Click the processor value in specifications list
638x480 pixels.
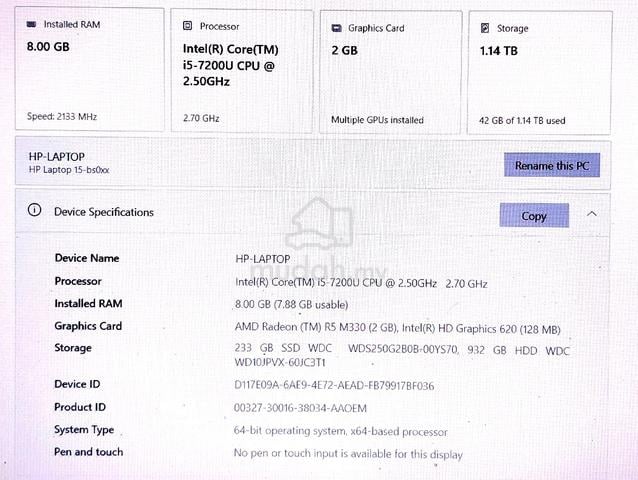click(361, 283)
